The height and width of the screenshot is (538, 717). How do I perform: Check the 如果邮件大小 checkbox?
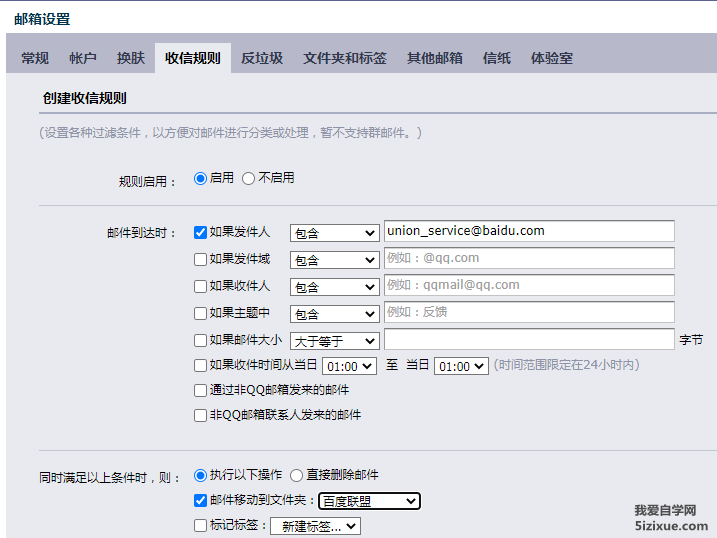[x=200, y=340]
